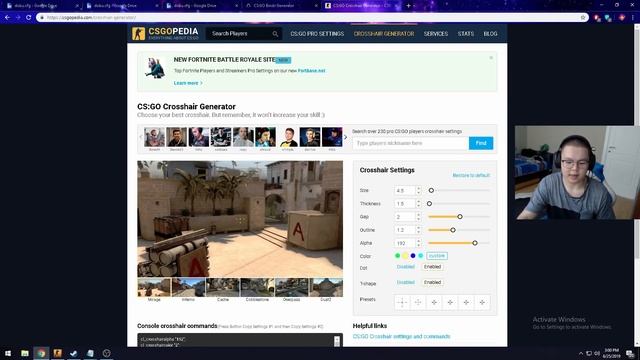Set Dot option to Enabled
The image size is (640, 360).
click(x=432, y=267)
